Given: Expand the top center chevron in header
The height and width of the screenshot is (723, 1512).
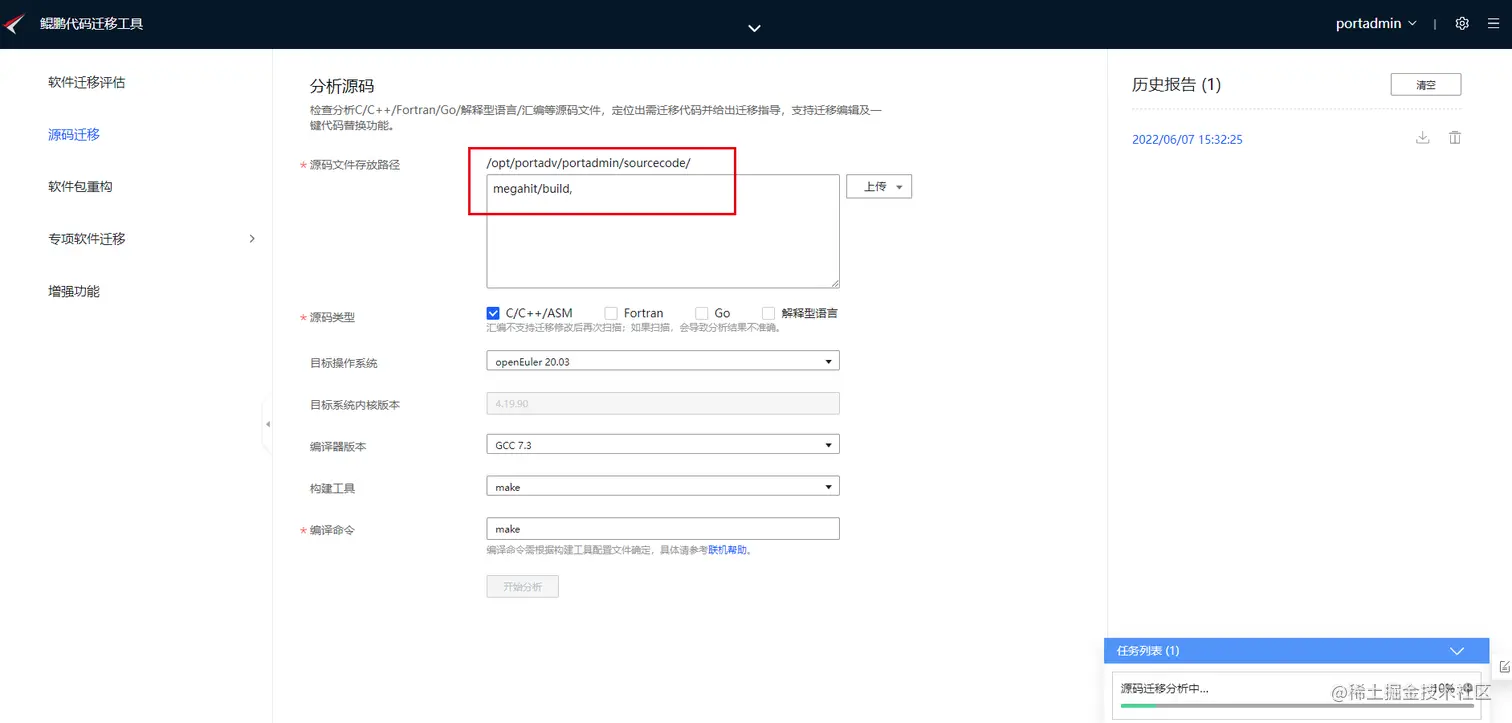Looking at the screenshot, I should click(x=755, y=28).
